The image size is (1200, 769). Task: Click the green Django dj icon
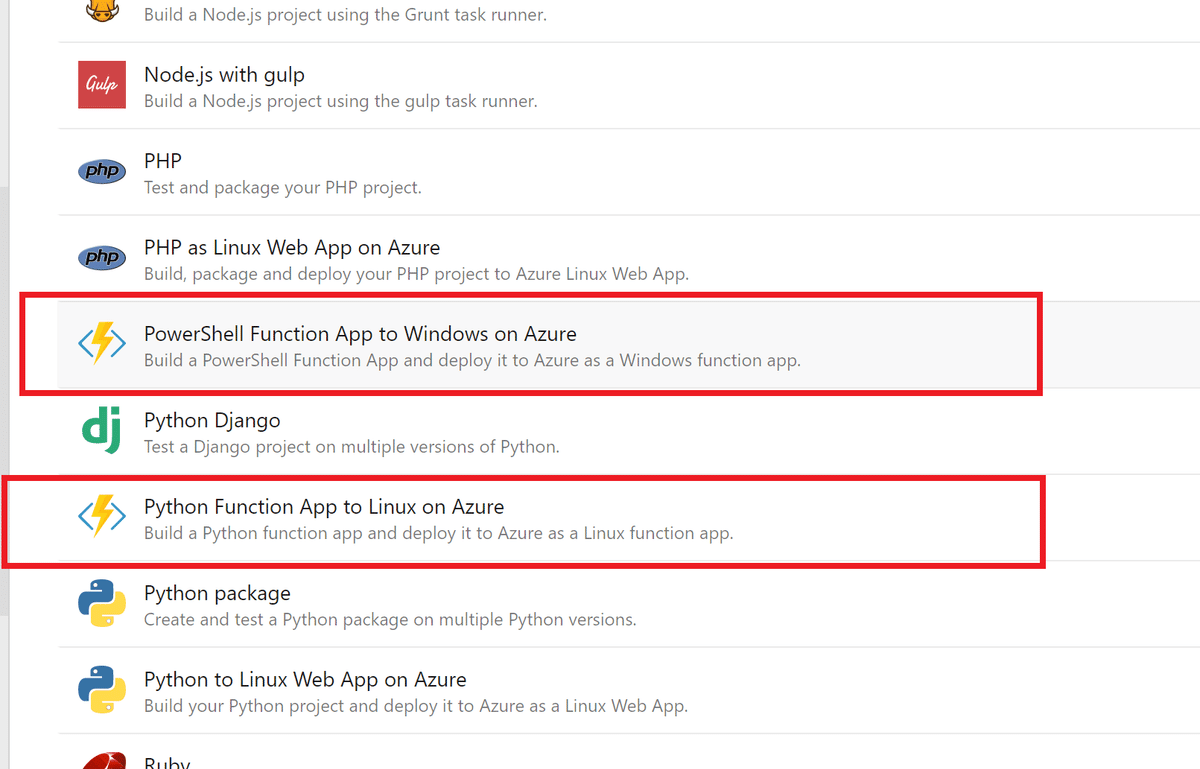point(102,431)
